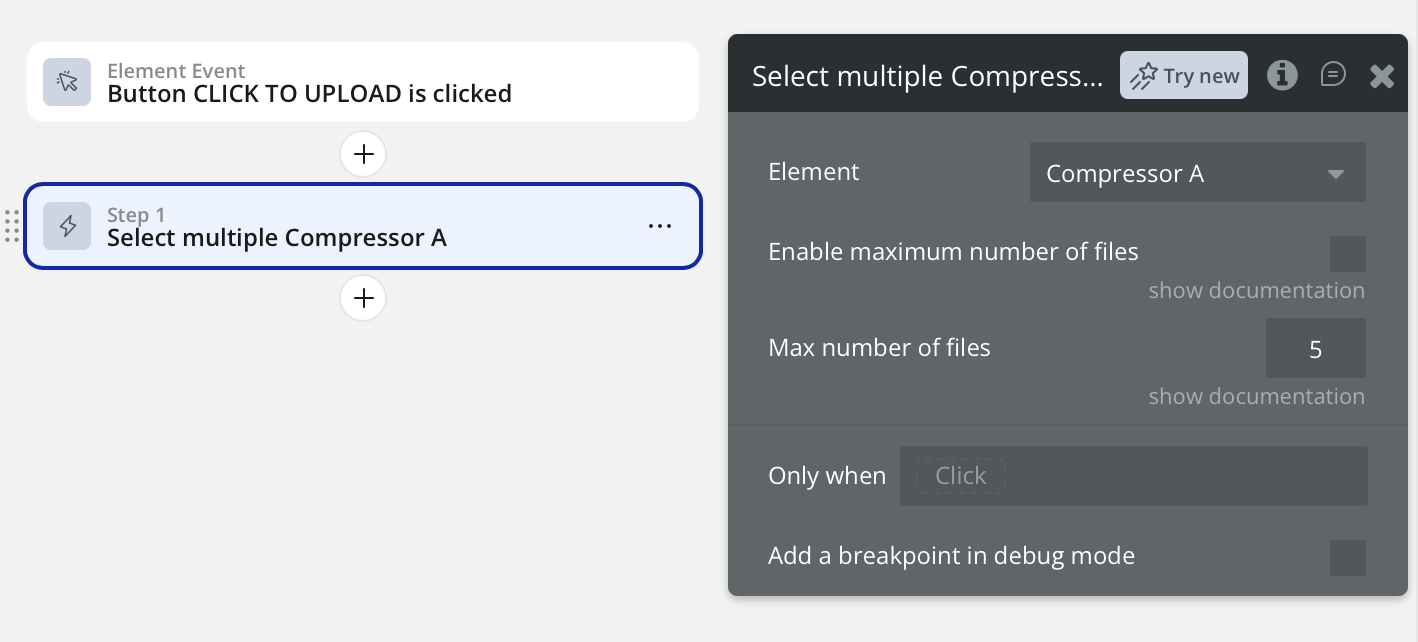This screenshot has height=642, width=1418.
Task: Click the Try new button
Action: click(x=1184, y=76)
